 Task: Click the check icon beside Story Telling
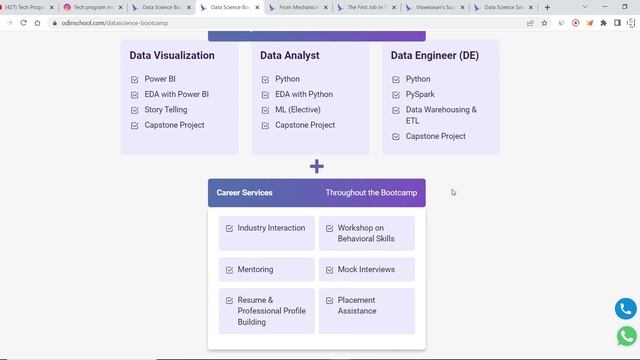pyautogui.click(x=135, y=110)
